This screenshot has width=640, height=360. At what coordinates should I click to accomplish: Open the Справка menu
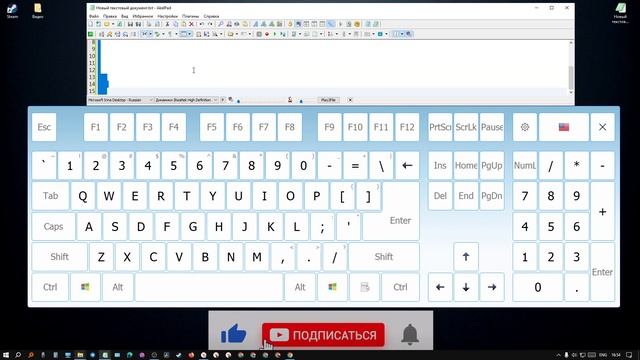(x=211, y=16)
